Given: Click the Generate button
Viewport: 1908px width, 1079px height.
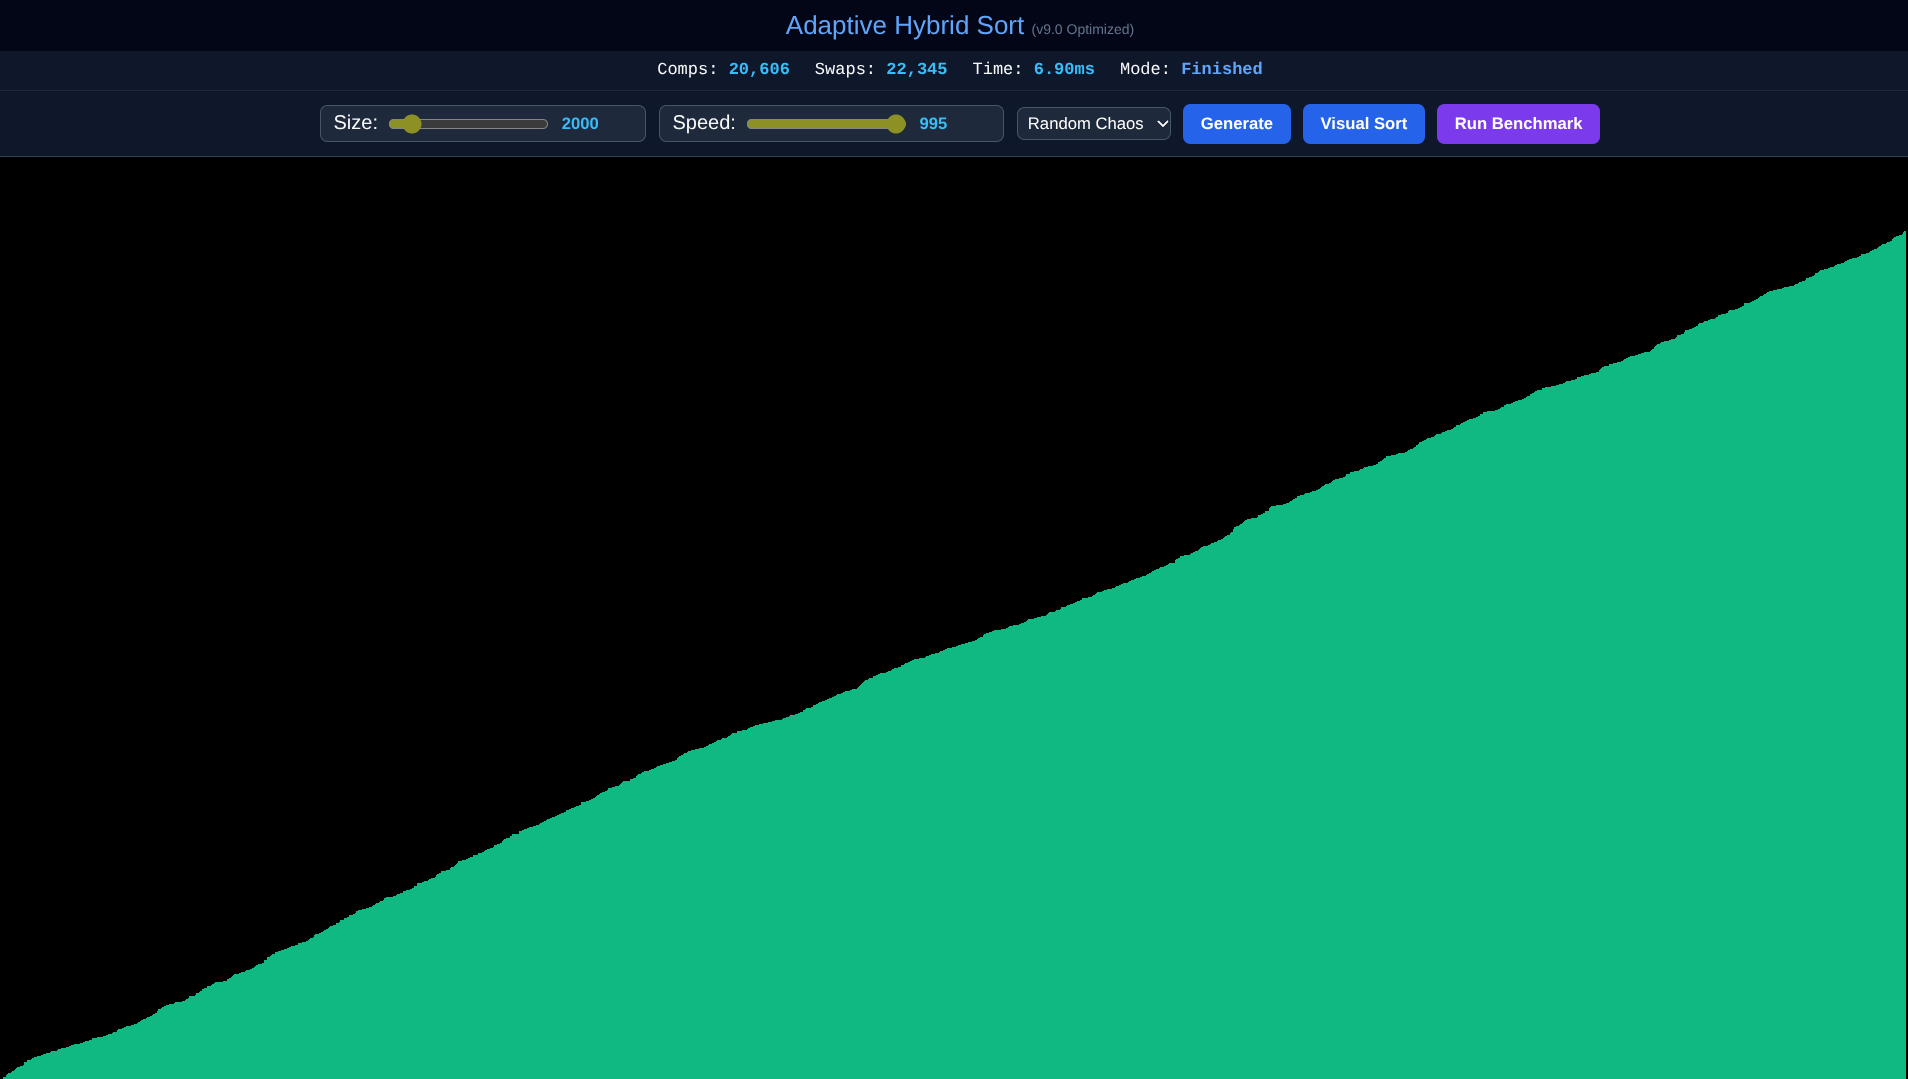Looking at the screenshot, I should (x=1237, y=124).
